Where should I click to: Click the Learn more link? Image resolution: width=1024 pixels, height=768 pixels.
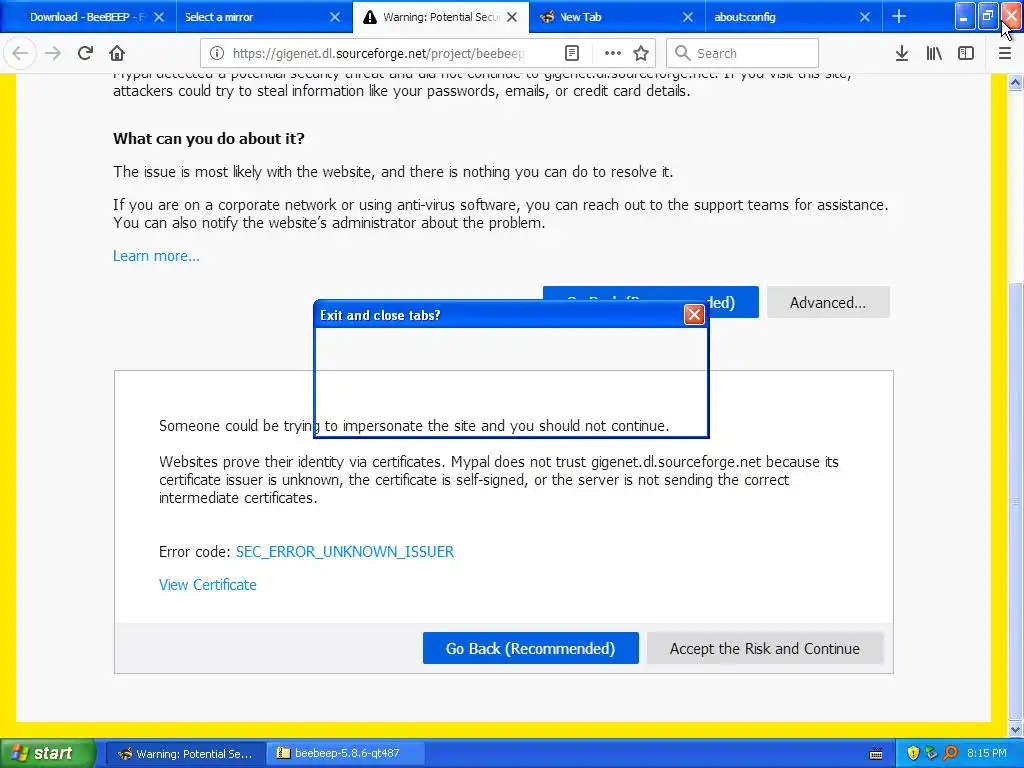[x=156, y=256]
